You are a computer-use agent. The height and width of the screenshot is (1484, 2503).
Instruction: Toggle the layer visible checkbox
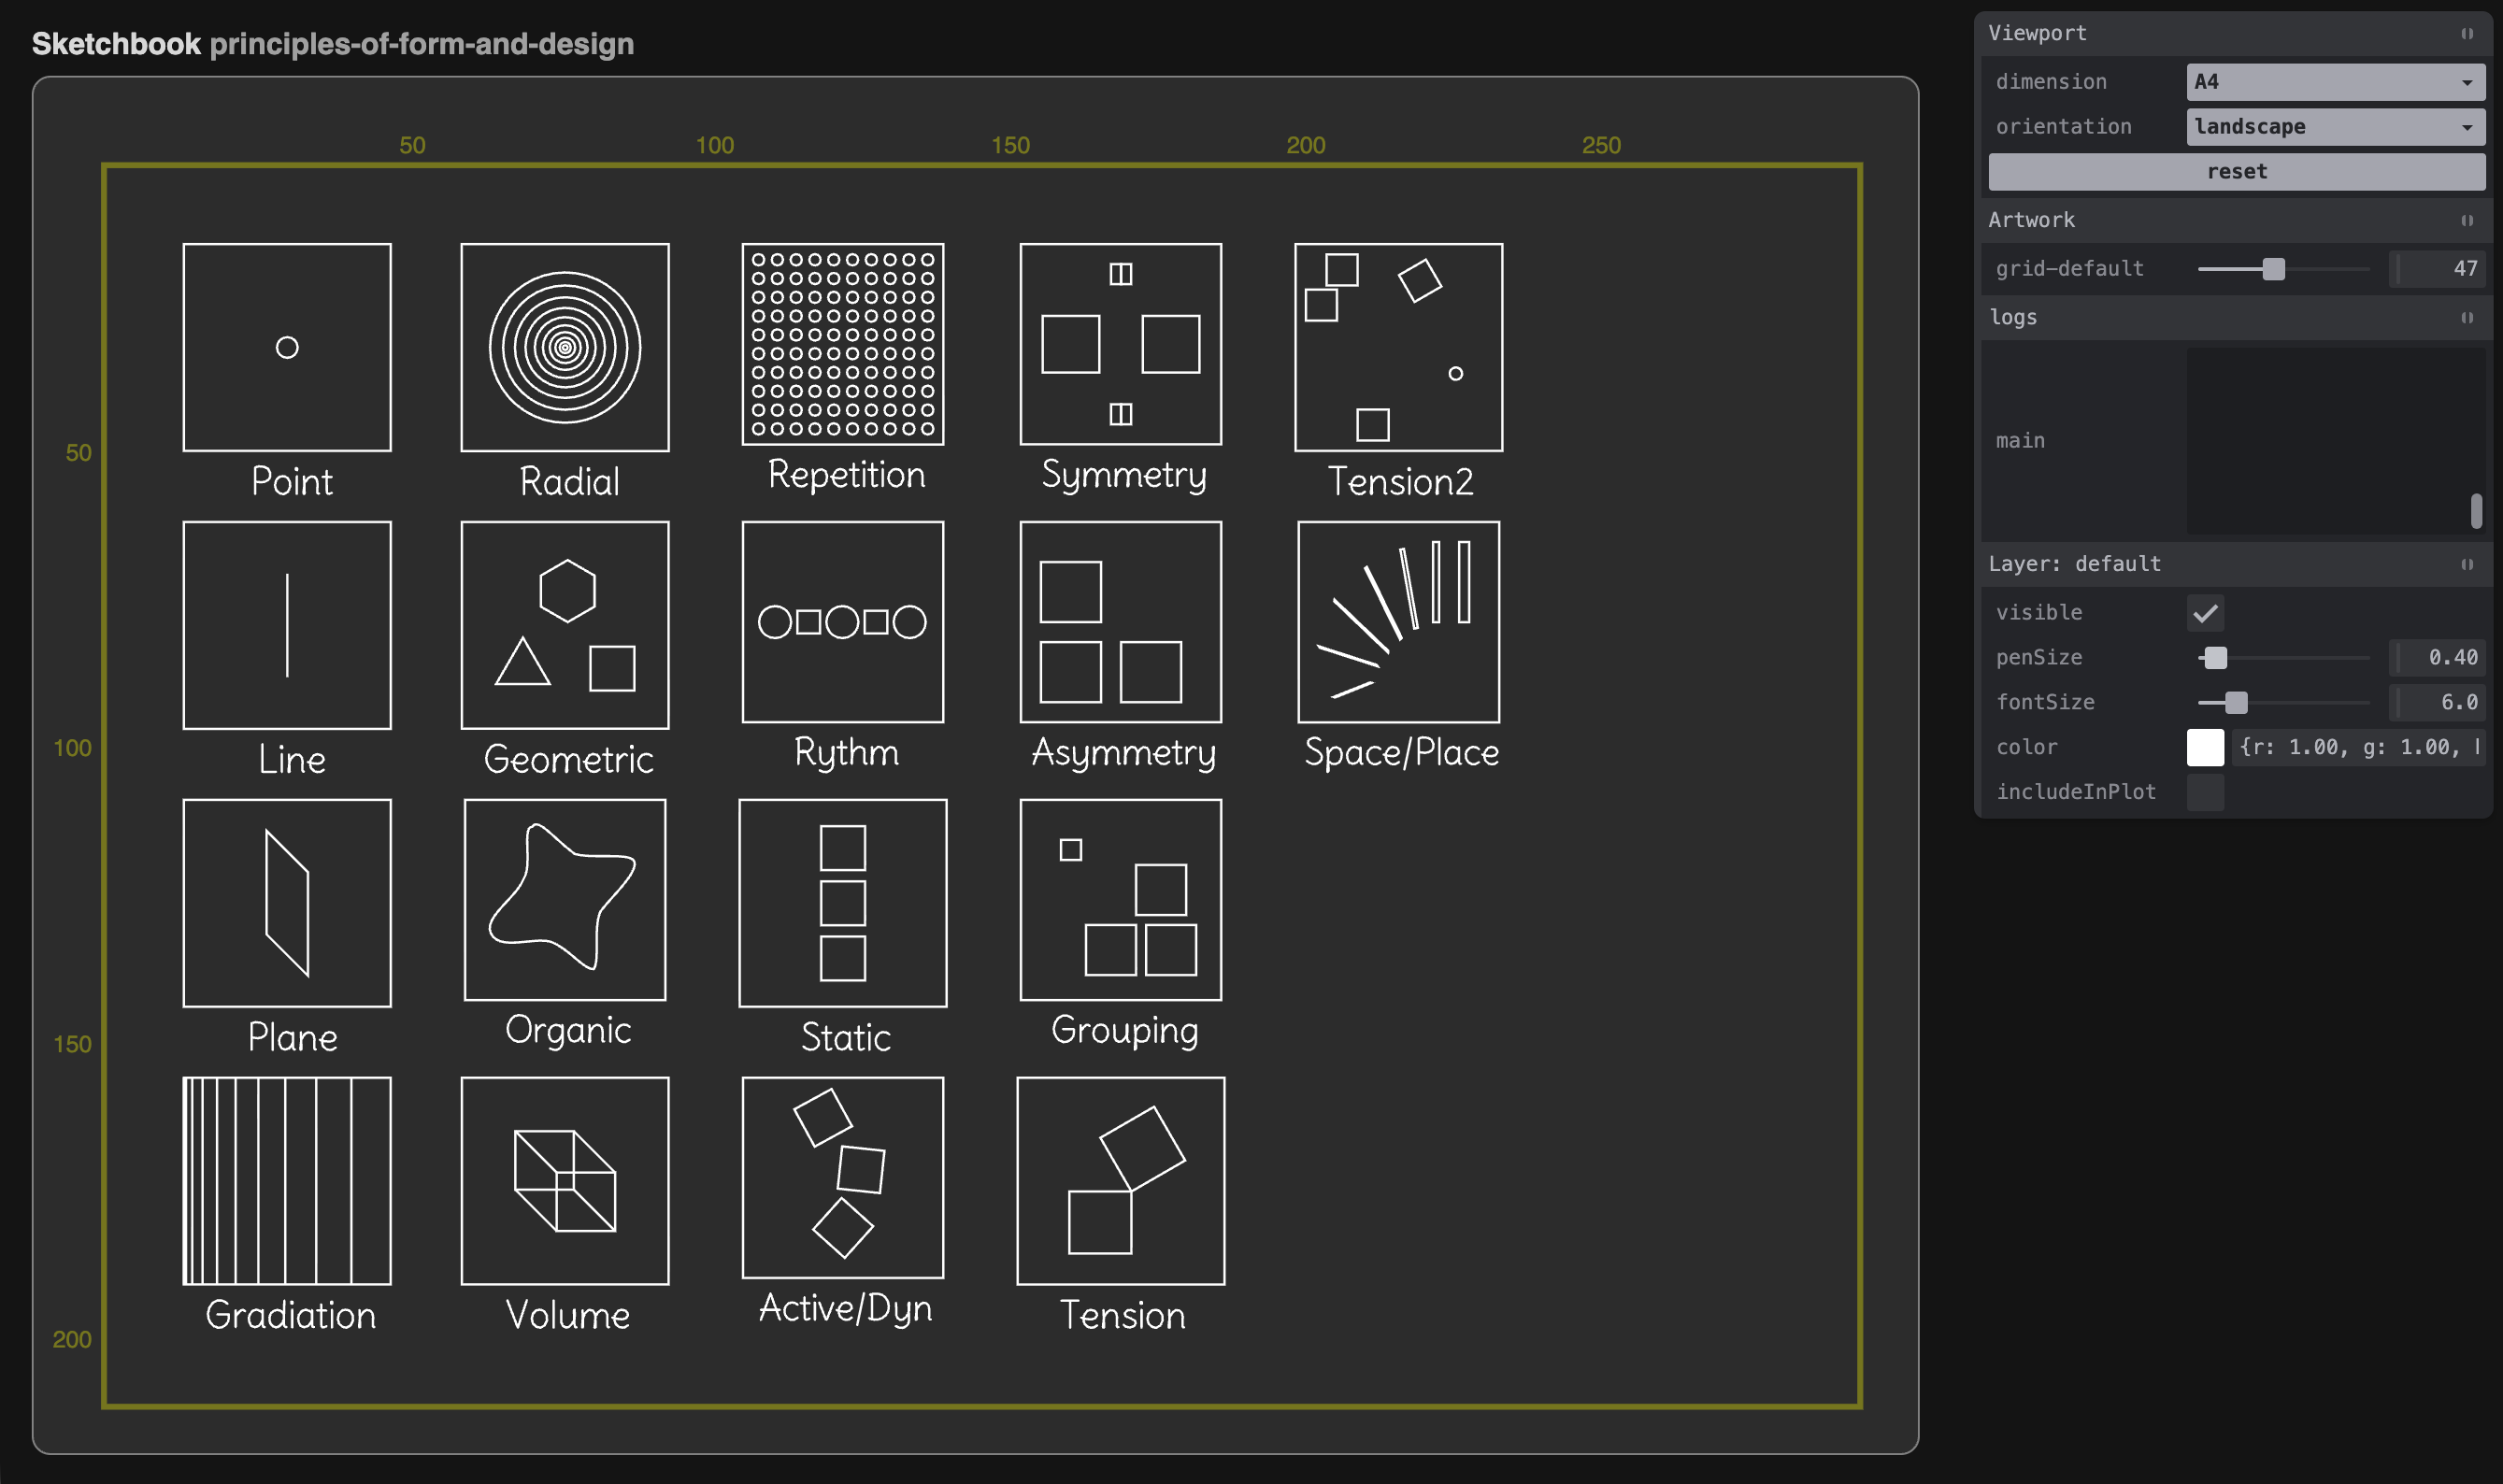[x=2204, y=613]
